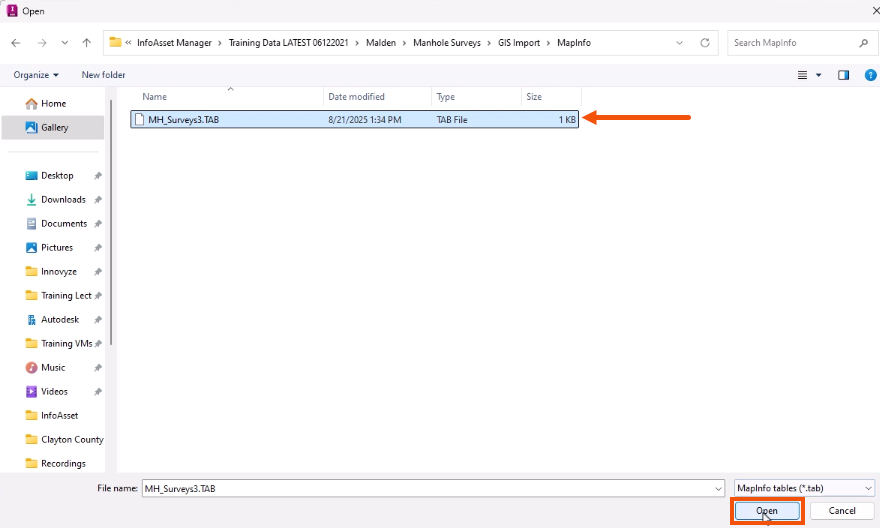
Task: Open the Training Lect folder shortcut
Action: (x=66, y=296)
